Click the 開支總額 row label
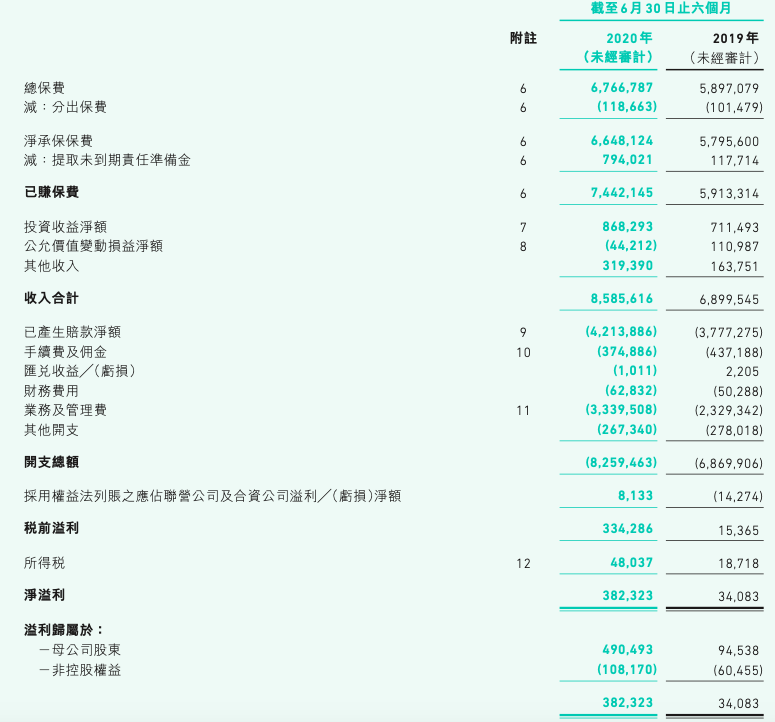Viewport: 775px width, 722px height. coord(51,462)
